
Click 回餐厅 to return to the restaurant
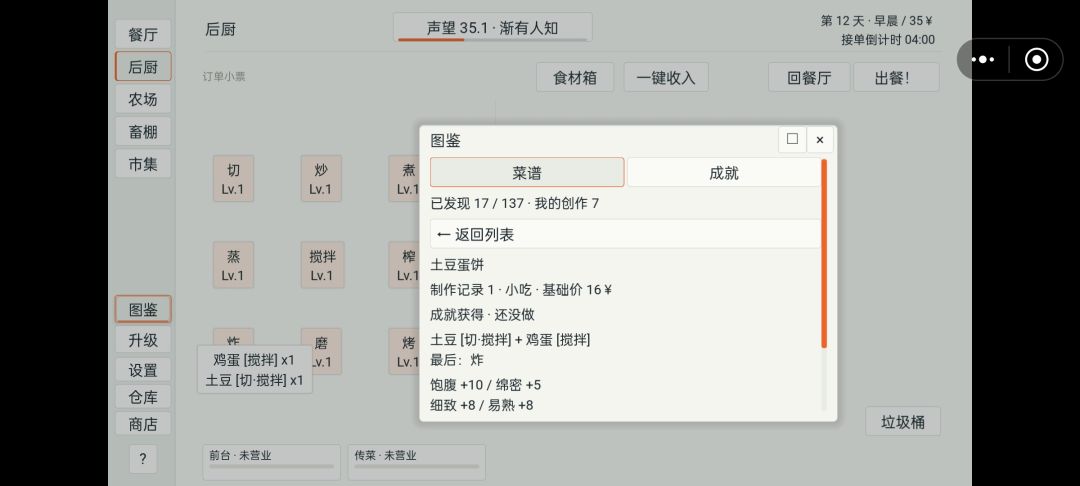click(809, 77)
